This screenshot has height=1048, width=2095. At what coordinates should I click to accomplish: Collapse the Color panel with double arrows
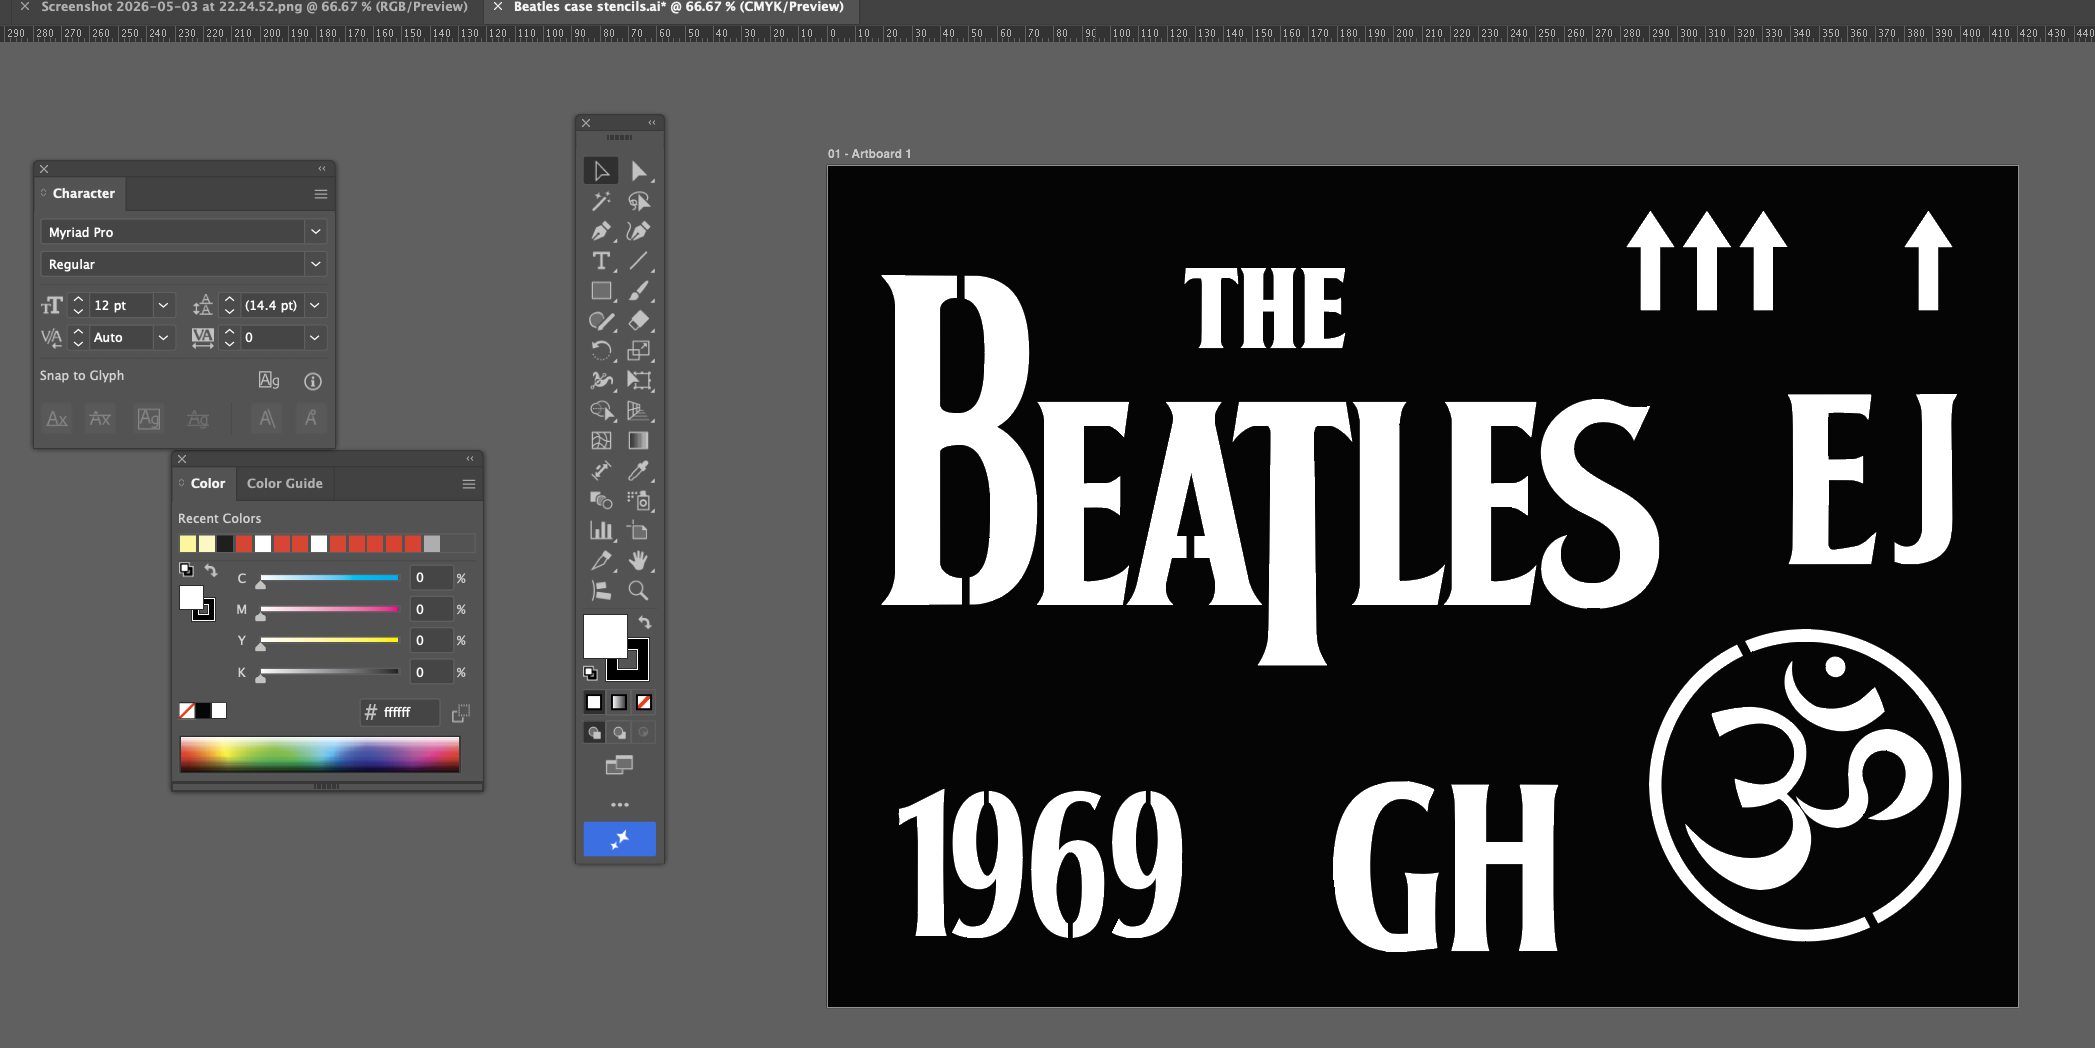click(x=470, y=459)
